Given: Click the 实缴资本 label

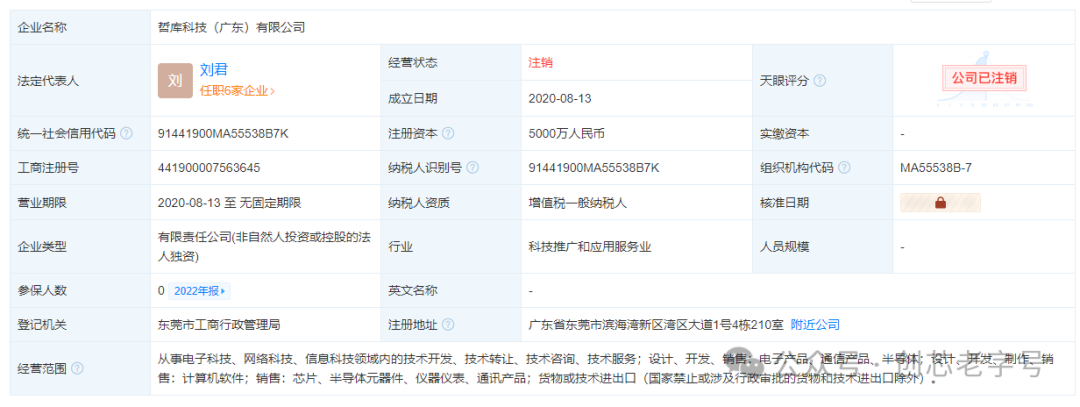Looking at the screenshot, I should (785, 134).
